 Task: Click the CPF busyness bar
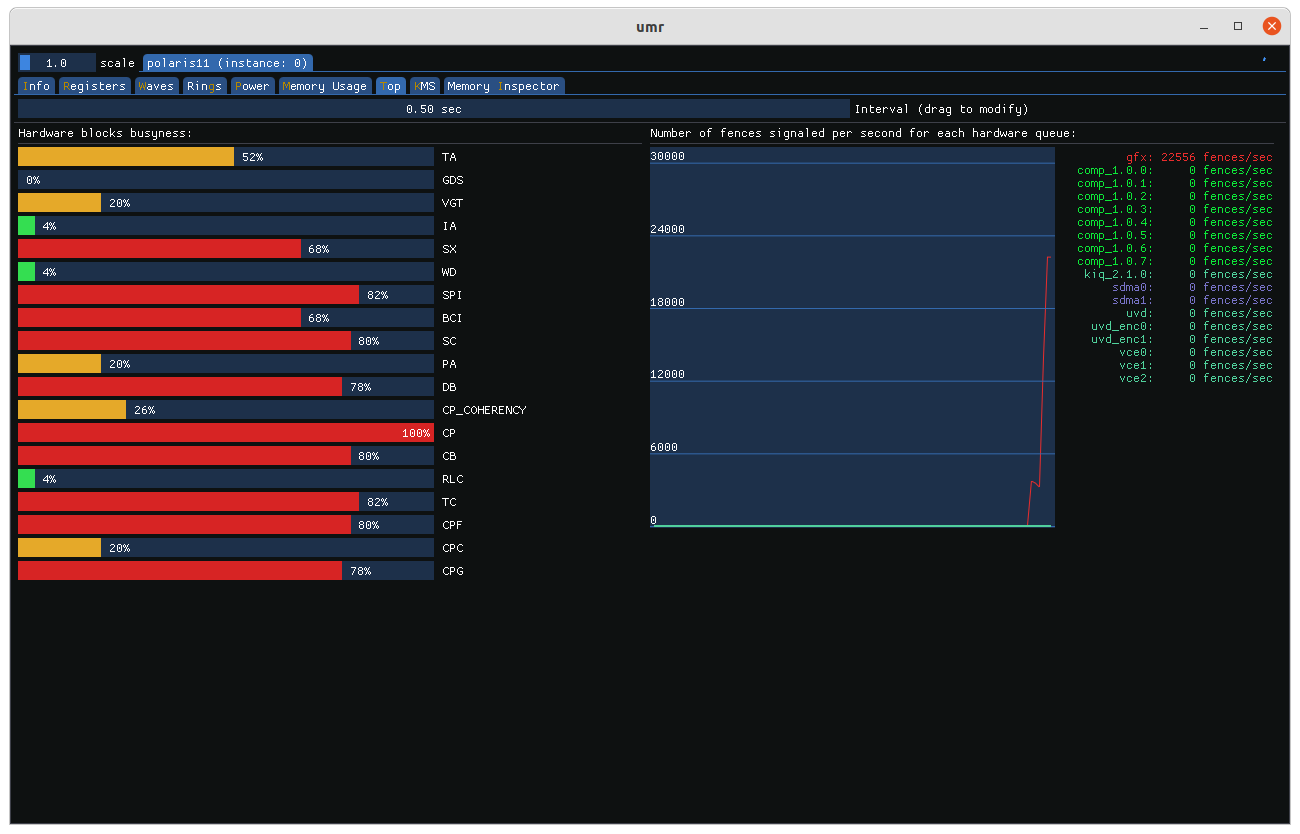click(226, 525)
